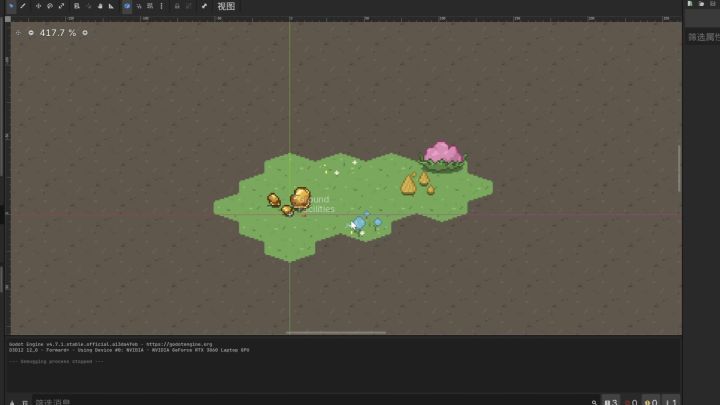Viewport: 720px width, 405px height.
Task: Choose the Rotate Mode tool
Action: (x=50, y=6)
